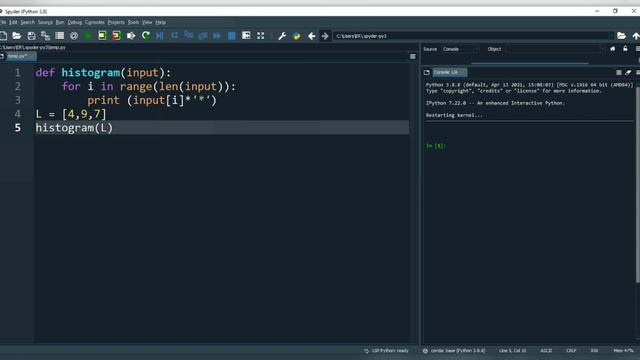Clear console variables with eraser icon
Viewport: 640px width, 360px height.
(x=628, y=72)
